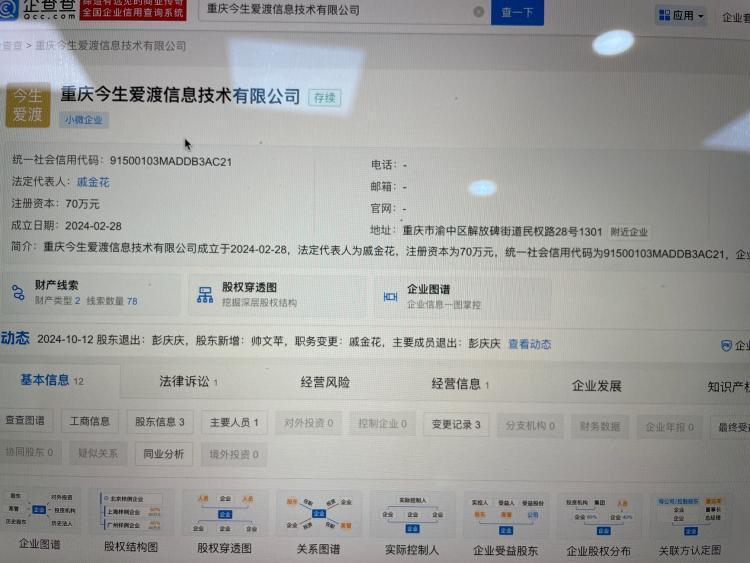The image size is (750, 563).
Task: Click credit code 91500103MADDB3AC21 text
Action: [171, 162]
